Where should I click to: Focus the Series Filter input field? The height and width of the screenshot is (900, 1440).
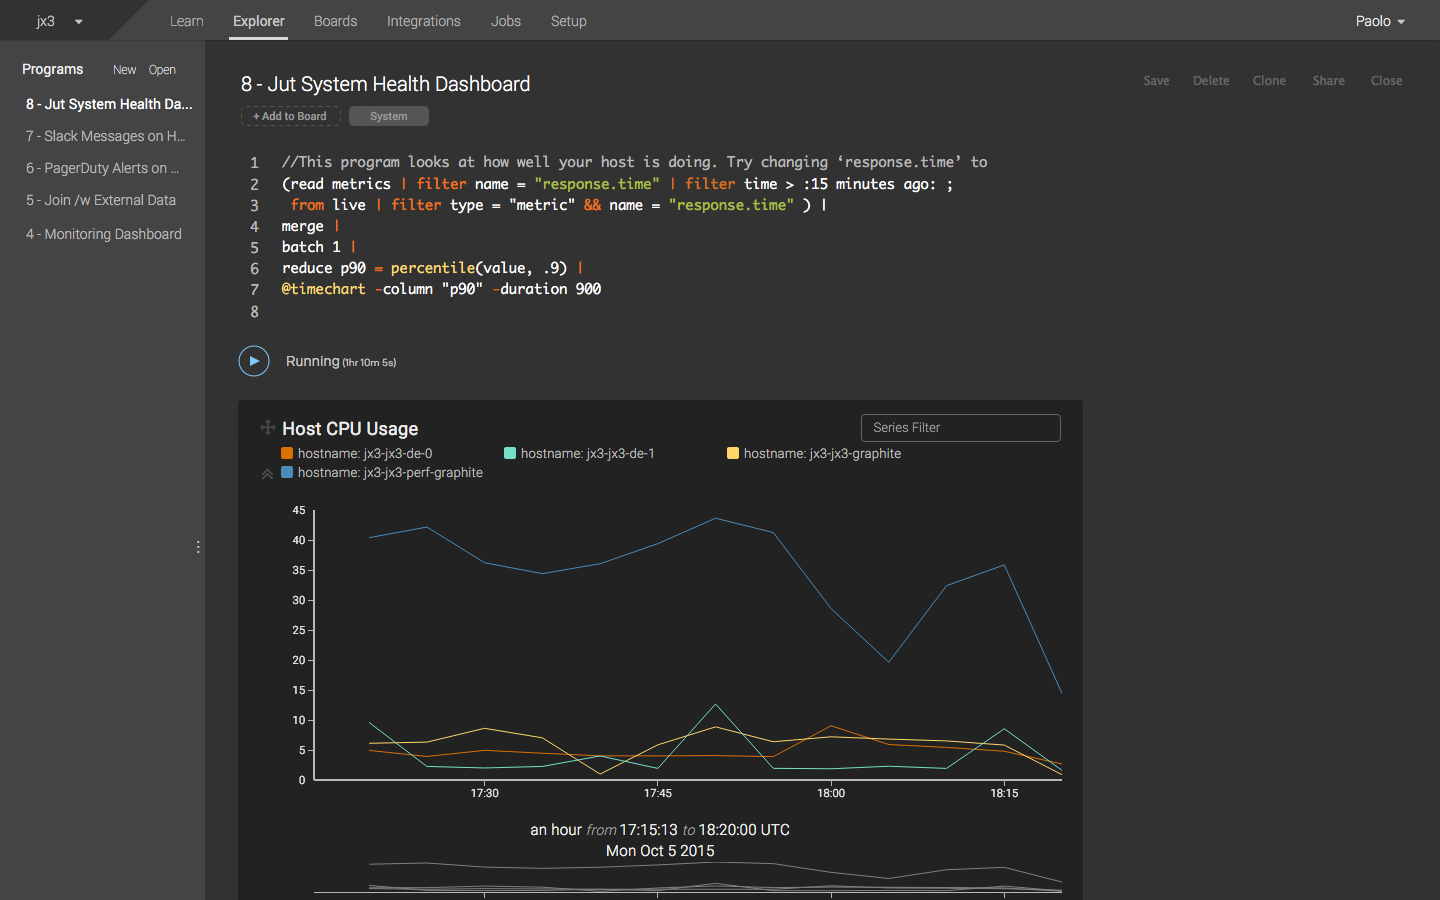(960, 428)
